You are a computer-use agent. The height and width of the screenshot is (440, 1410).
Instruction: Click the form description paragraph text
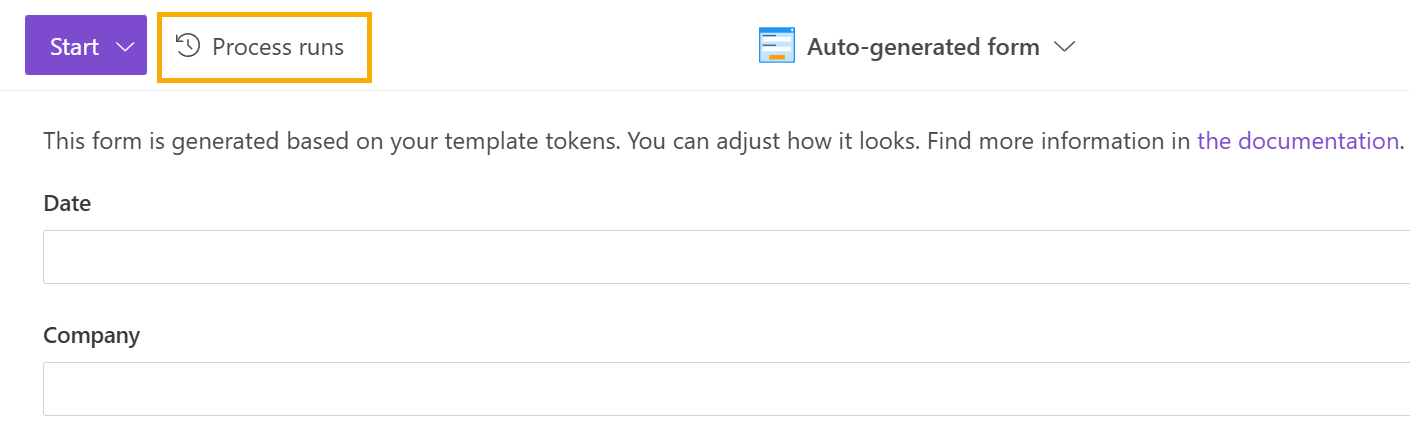724,141
